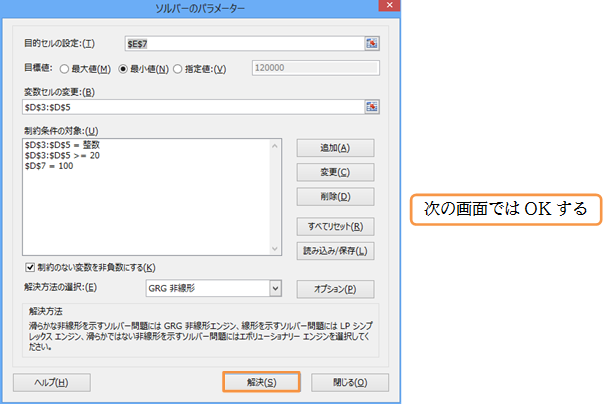Screen dimensions: 603x406
Task: Open solver options with オプション button
Action: pos(336,289)
